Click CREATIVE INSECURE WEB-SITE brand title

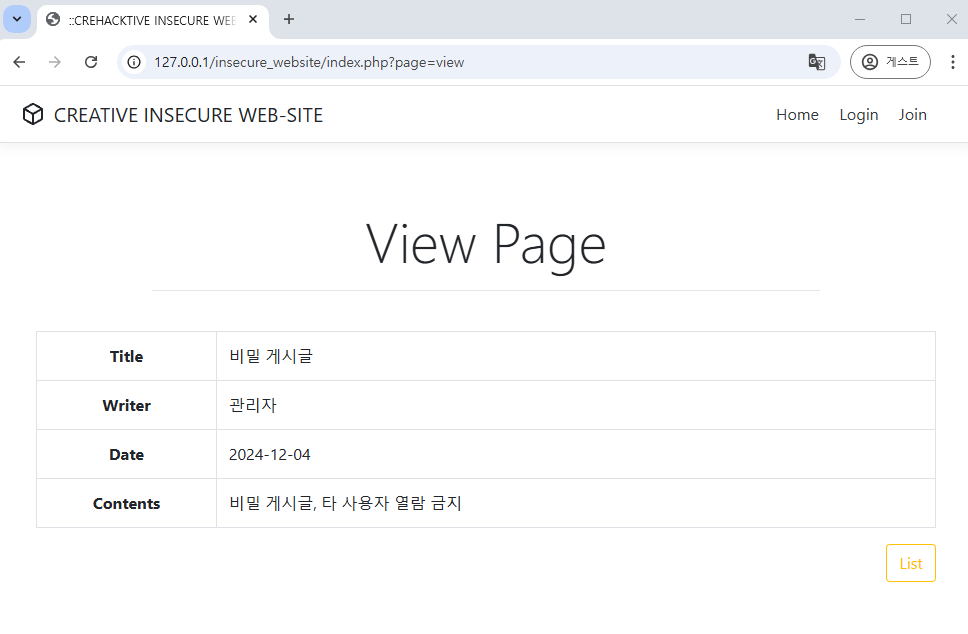[x=188, y=115]
